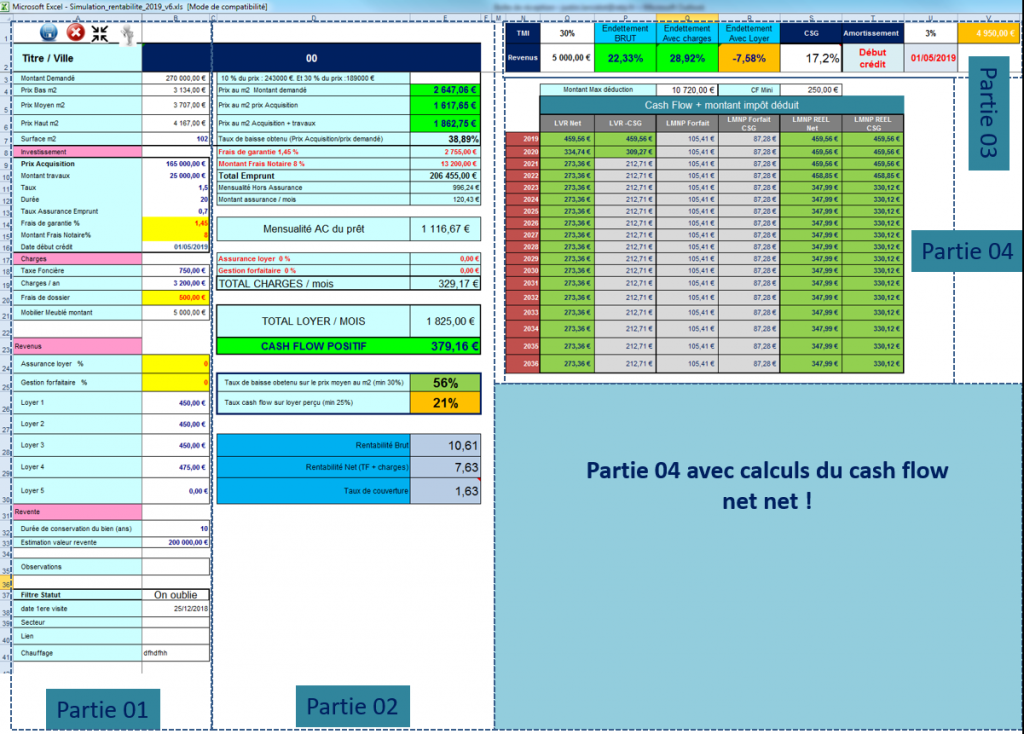This screenshot has width=1024, height=734.
Task: Click the Loyer 4 value cell
Action: coord(175,466)
